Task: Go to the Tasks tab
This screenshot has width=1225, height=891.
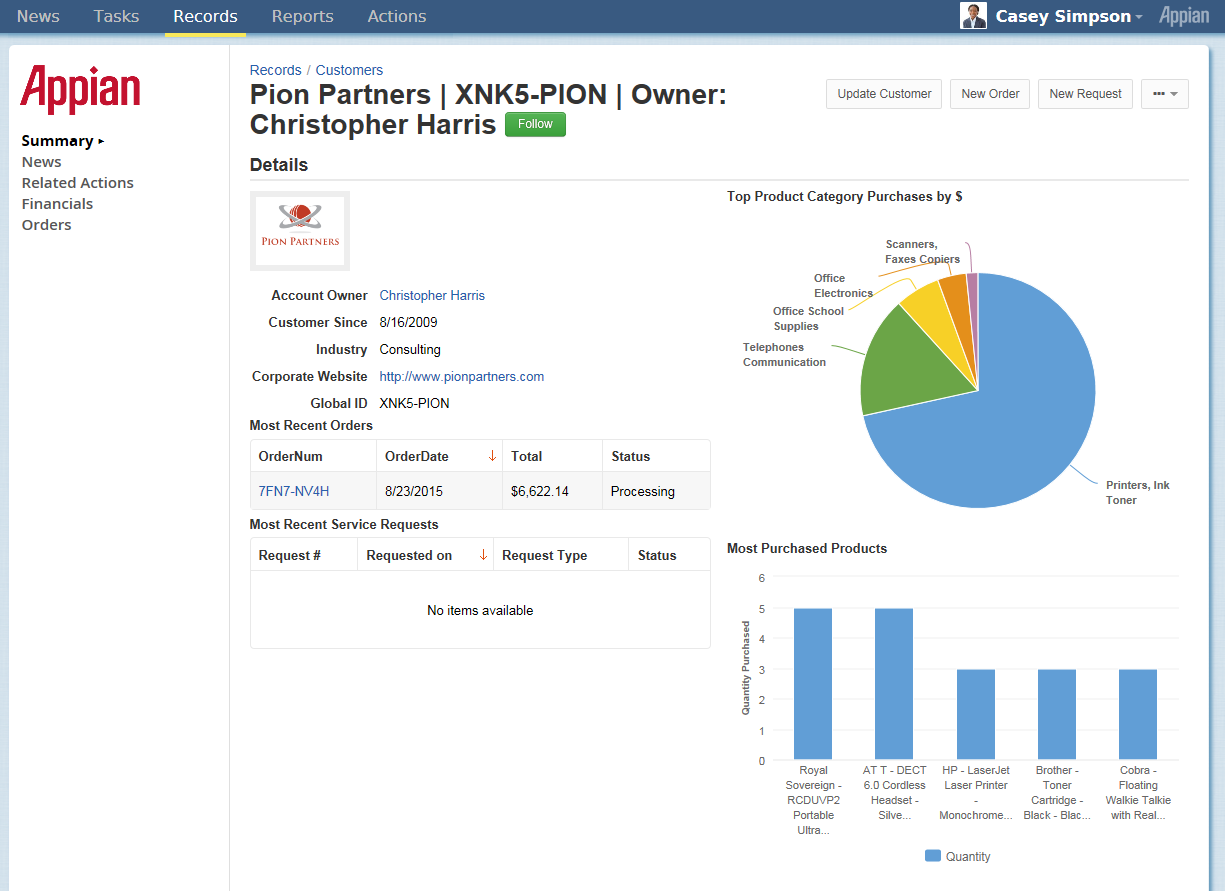Action: click(x=116, y=16)
